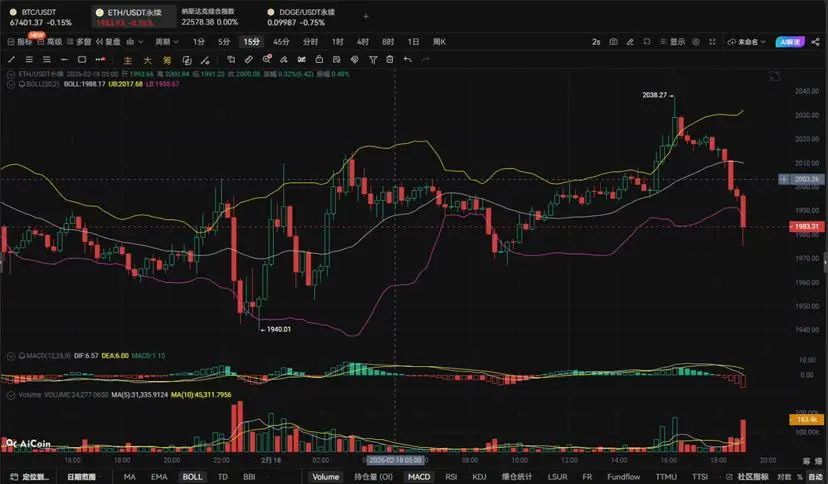Viewport: 828px width, 484px height.
Task: Click the 2003.26 price axis plus marker
Action: 784,179
